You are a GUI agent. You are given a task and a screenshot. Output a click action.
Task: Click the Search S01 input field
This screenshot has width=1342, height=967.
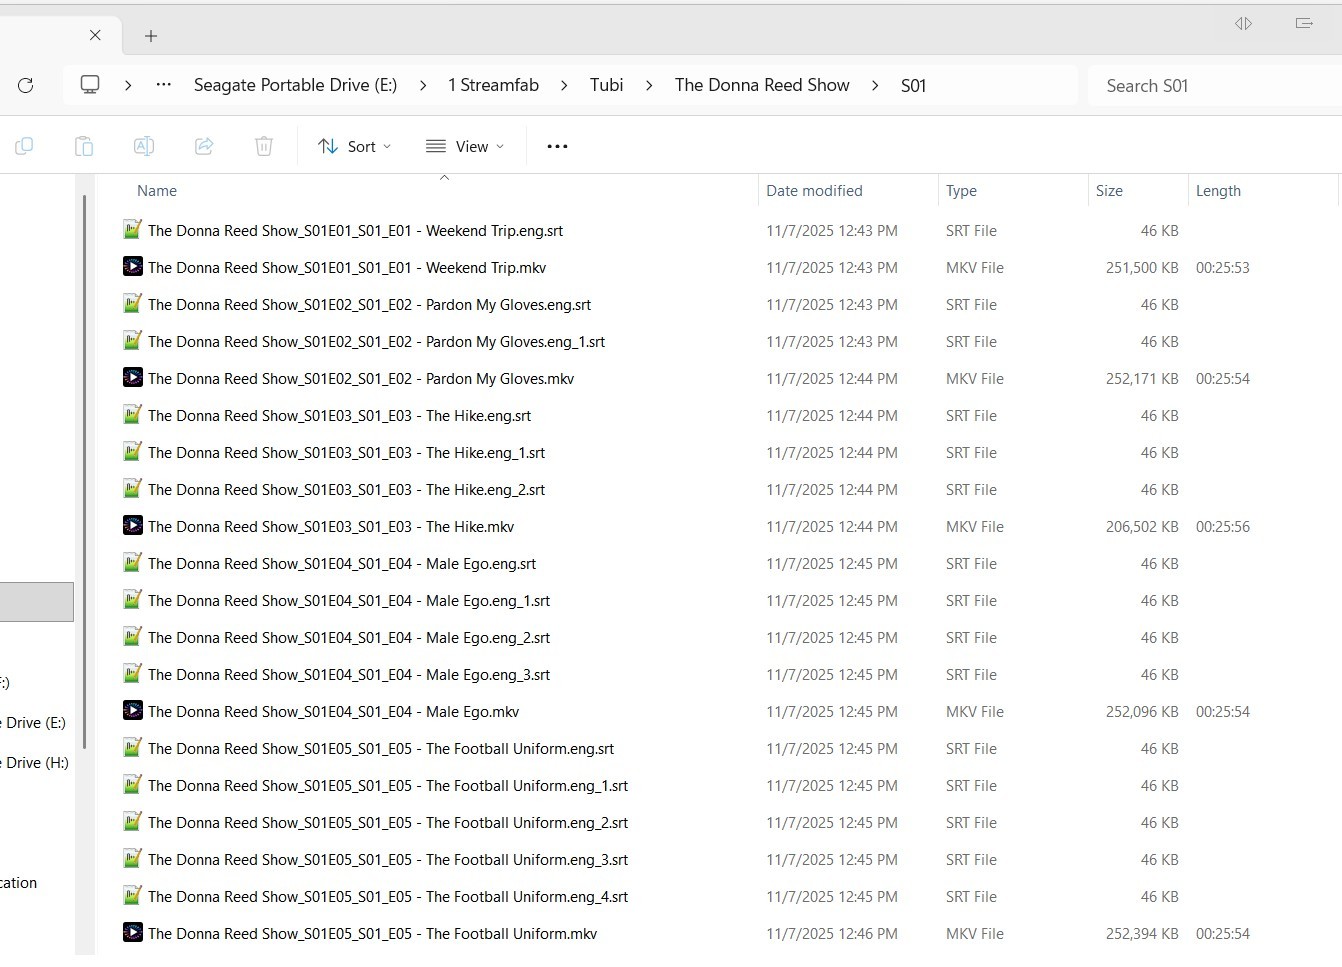click(x=1210, y=86)
